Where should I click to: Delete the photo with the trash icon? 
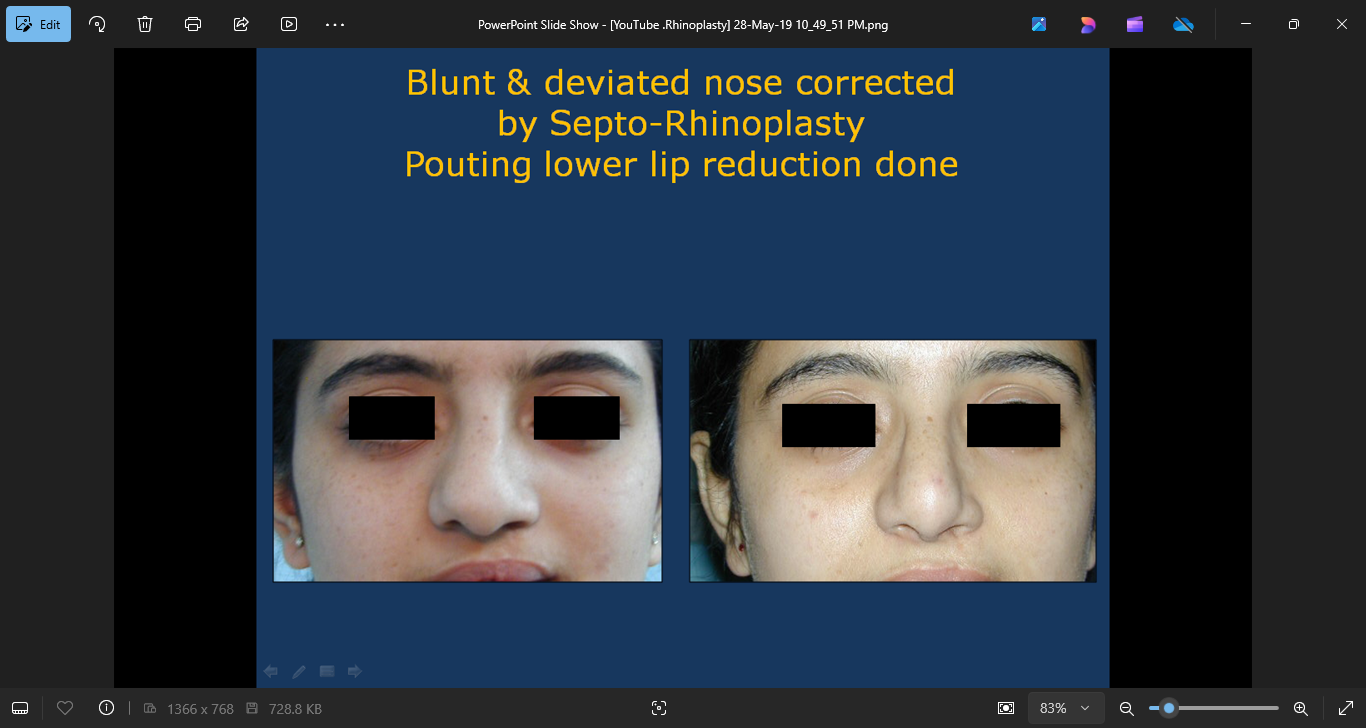click(145, 24)
